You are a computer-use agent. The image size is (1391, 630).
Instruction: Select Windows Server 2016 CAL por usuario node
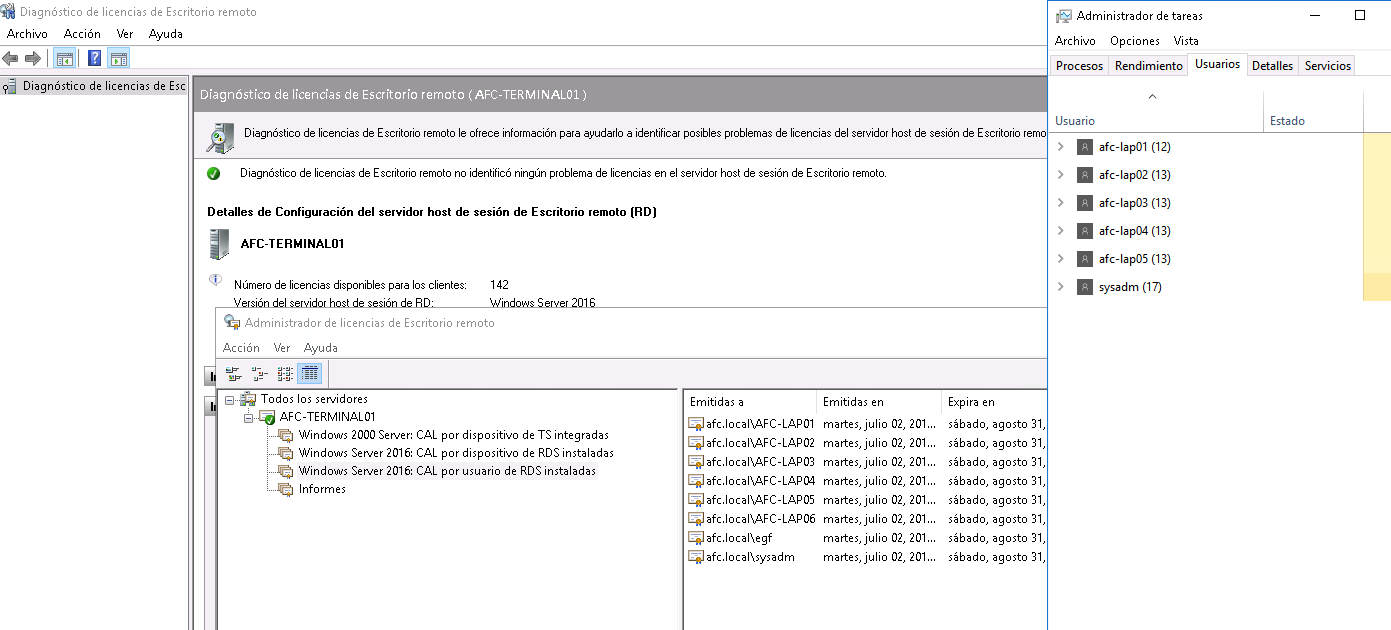447,471
